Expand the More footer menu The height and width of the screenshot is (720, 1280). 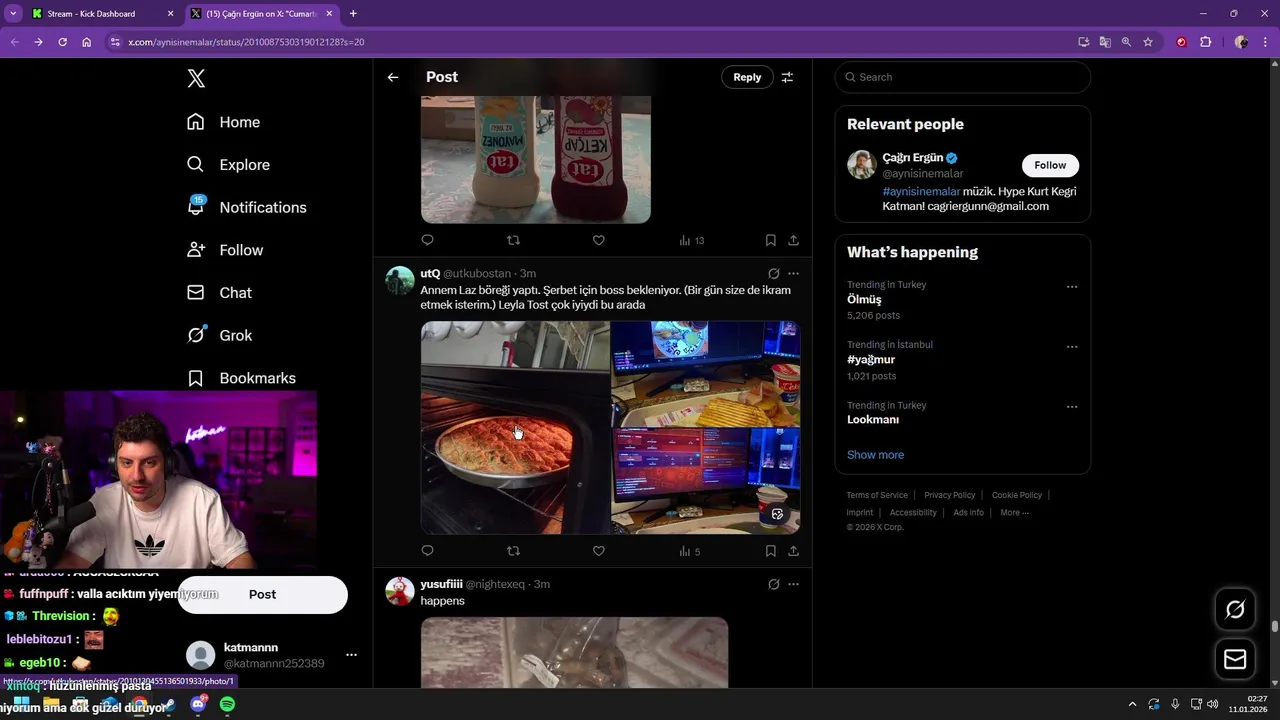[x=1014, y=513]
